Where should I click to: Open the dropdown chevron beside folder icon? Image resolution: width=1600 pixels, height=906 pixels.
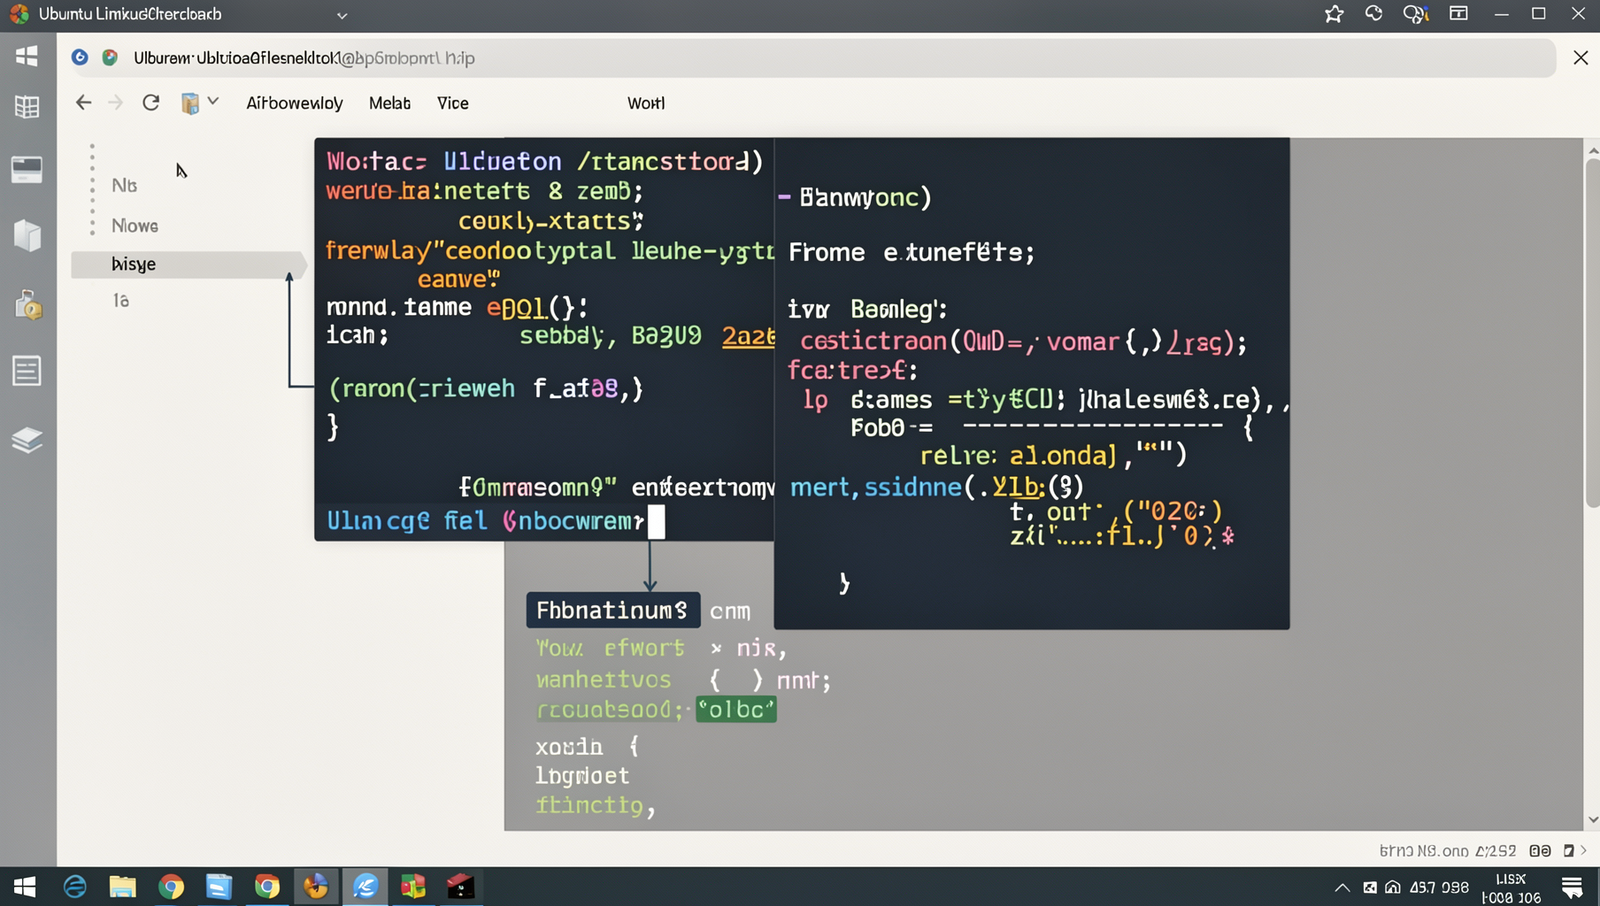point(213,101)
